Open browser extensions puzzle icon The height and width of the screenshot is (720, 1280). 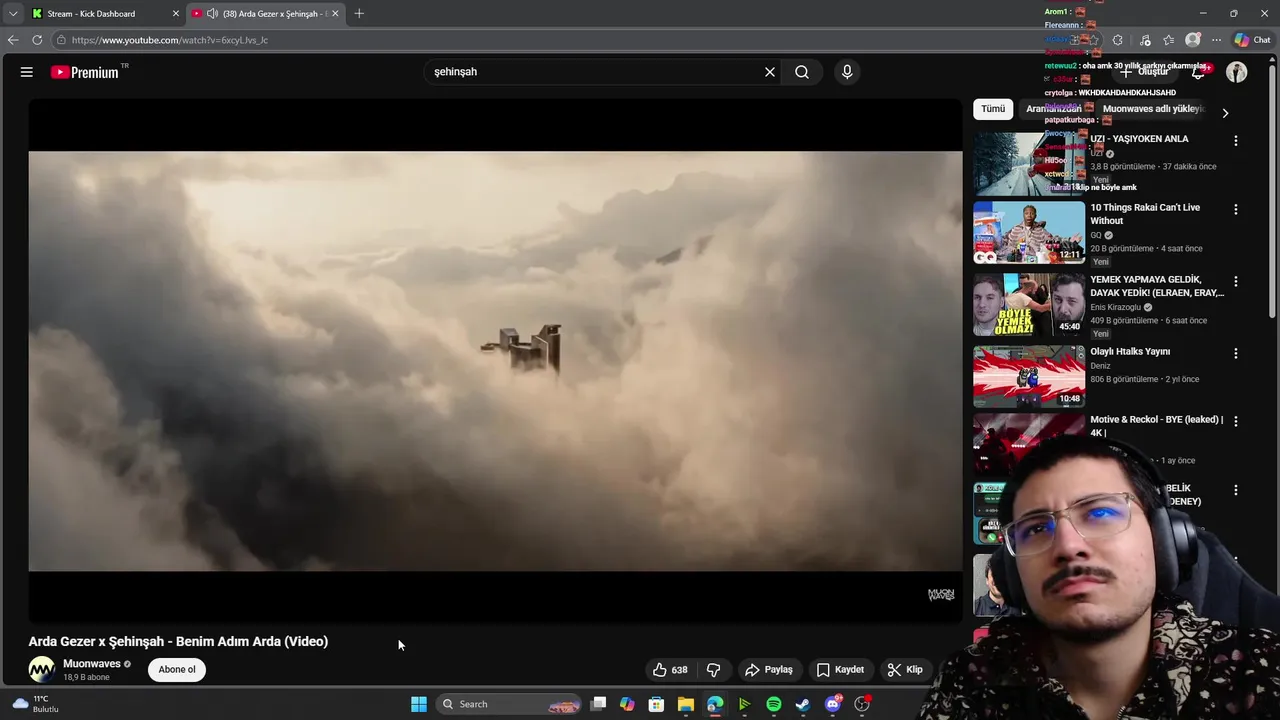[x=1118, y=40]
